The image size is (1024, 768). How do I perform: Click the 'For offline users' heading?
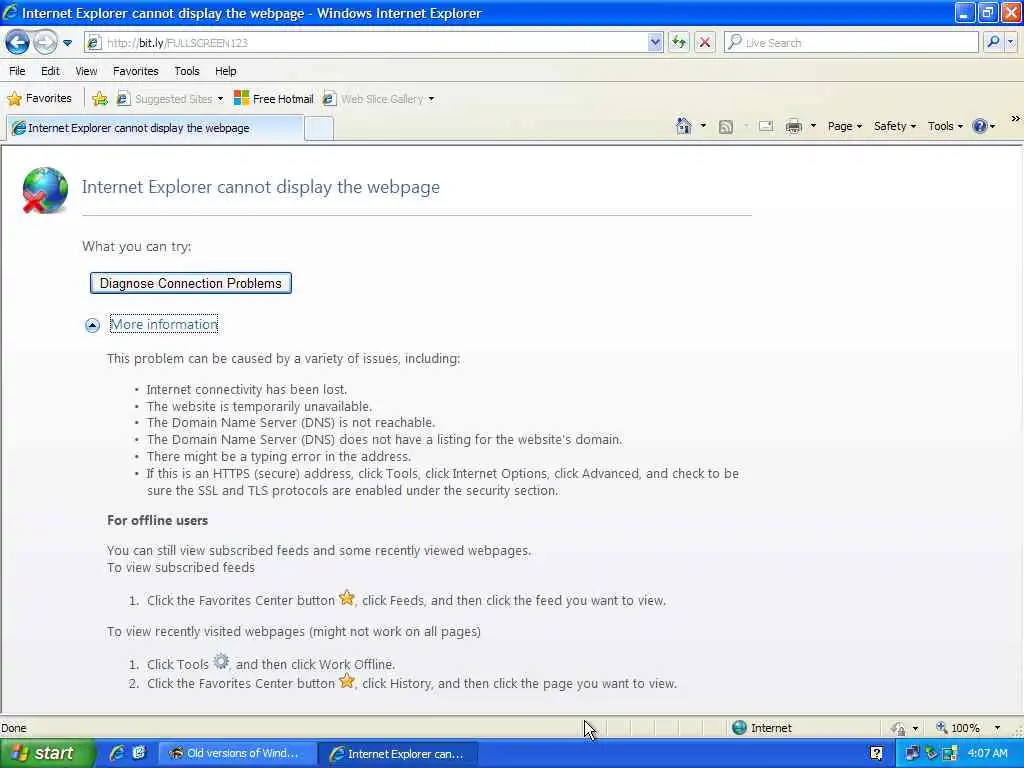click(x=157, y=520)
